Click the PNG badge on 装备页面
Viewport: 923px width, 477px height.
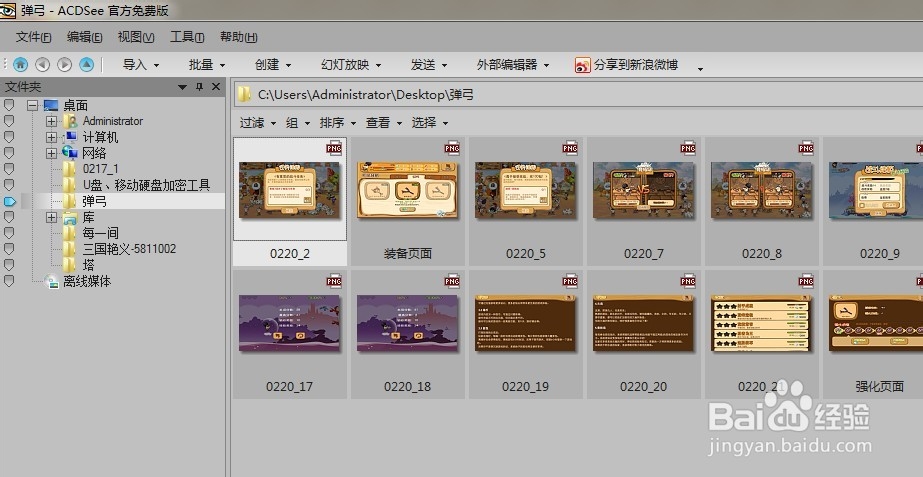click(451, 148)
